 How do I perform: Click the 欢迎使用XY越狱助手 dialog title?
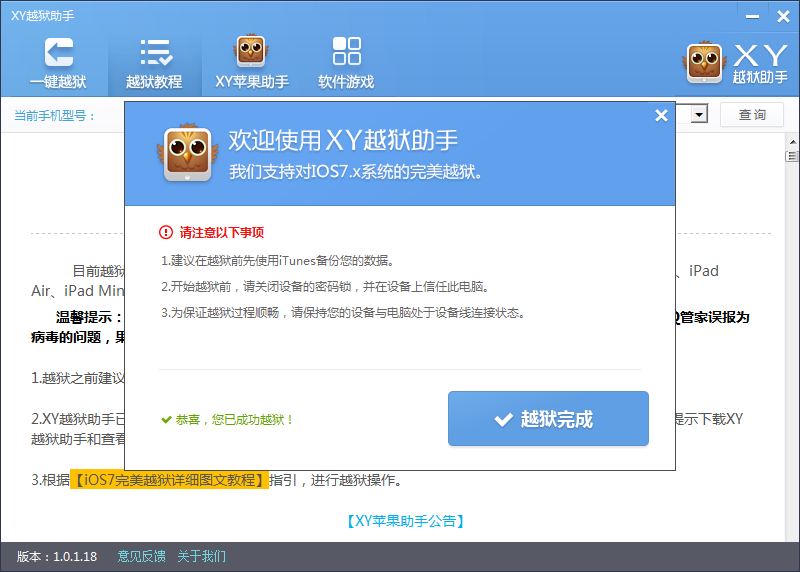click(343, 140)
